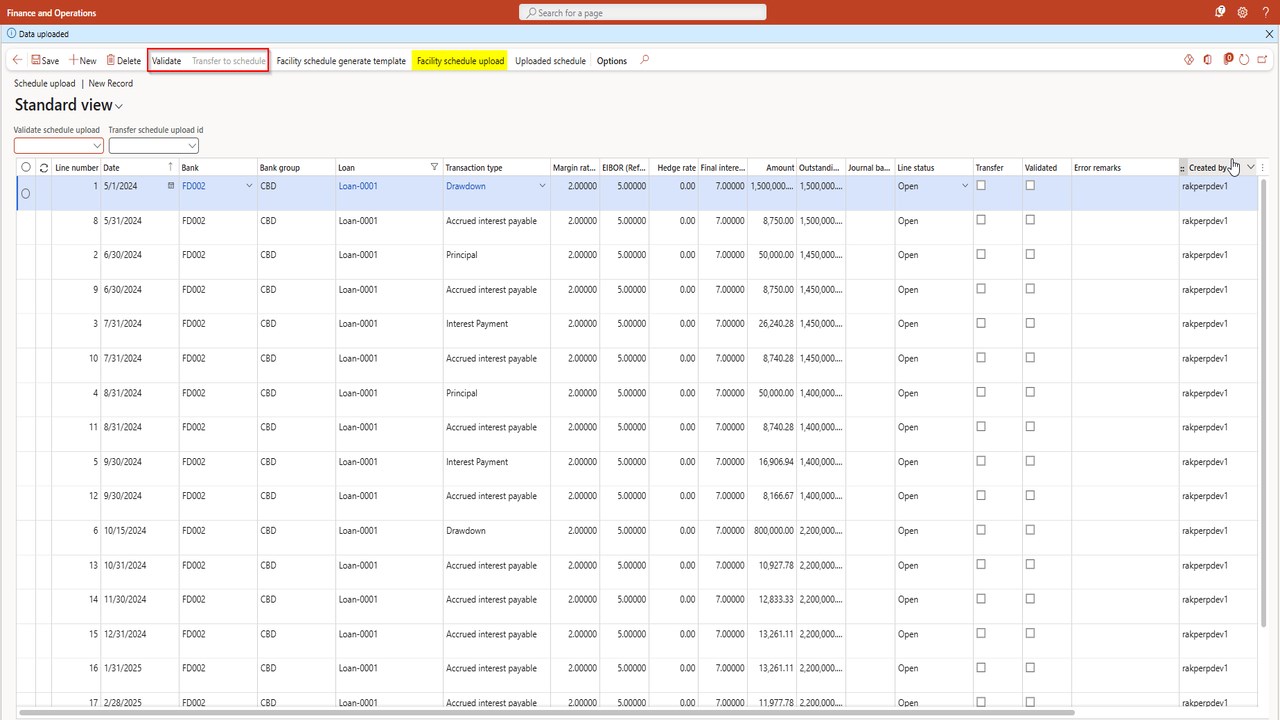
Task: Open the attachments icon with zero badge
Action: 1228,60
